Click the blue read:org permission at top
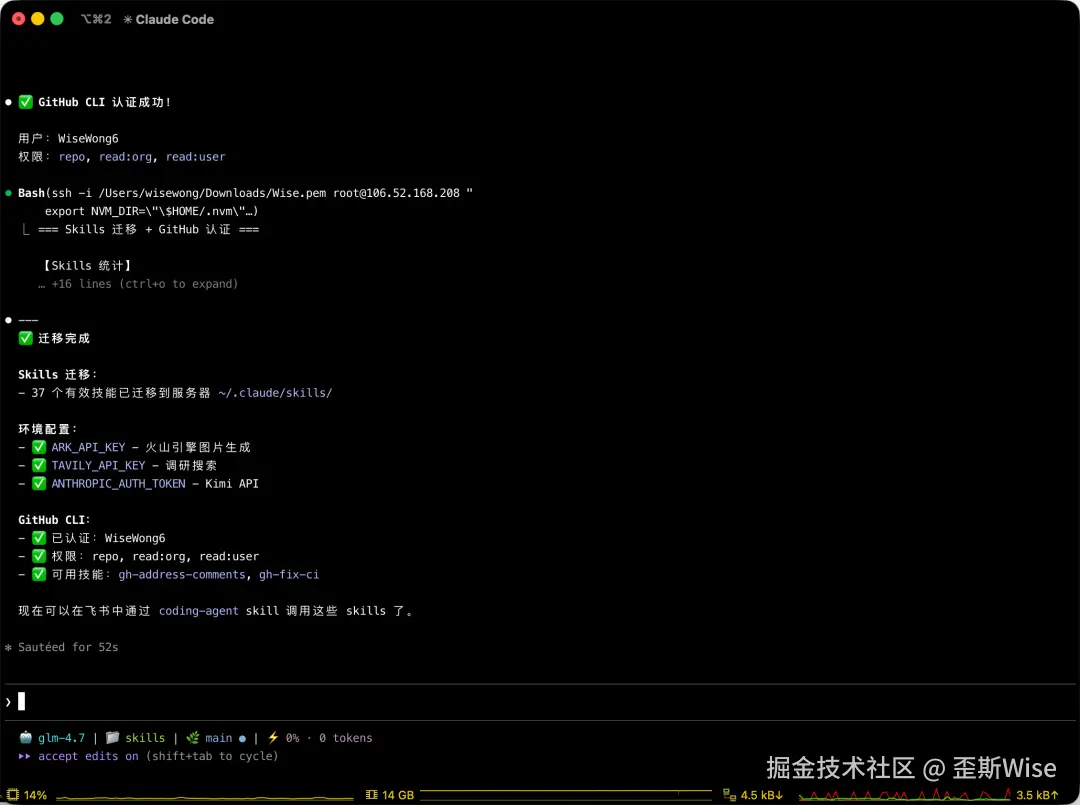The width and height of the screenshot is (1080, 805). point(125,156)
